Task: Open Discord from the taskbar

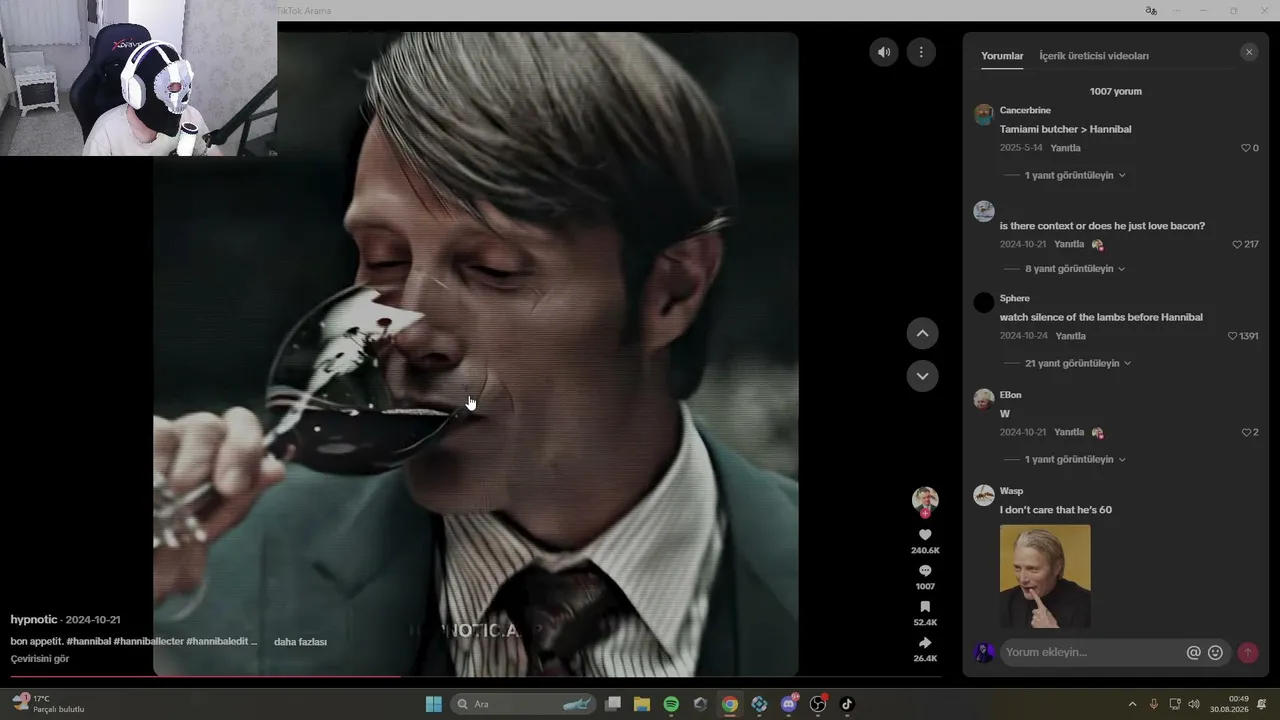Action: point(789,704)
